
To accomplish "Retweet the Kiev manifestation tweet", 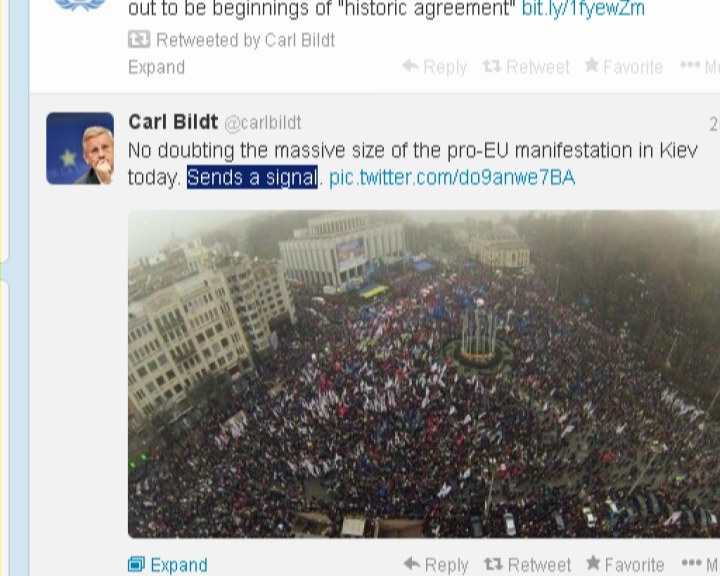I will tap(527, 564).
